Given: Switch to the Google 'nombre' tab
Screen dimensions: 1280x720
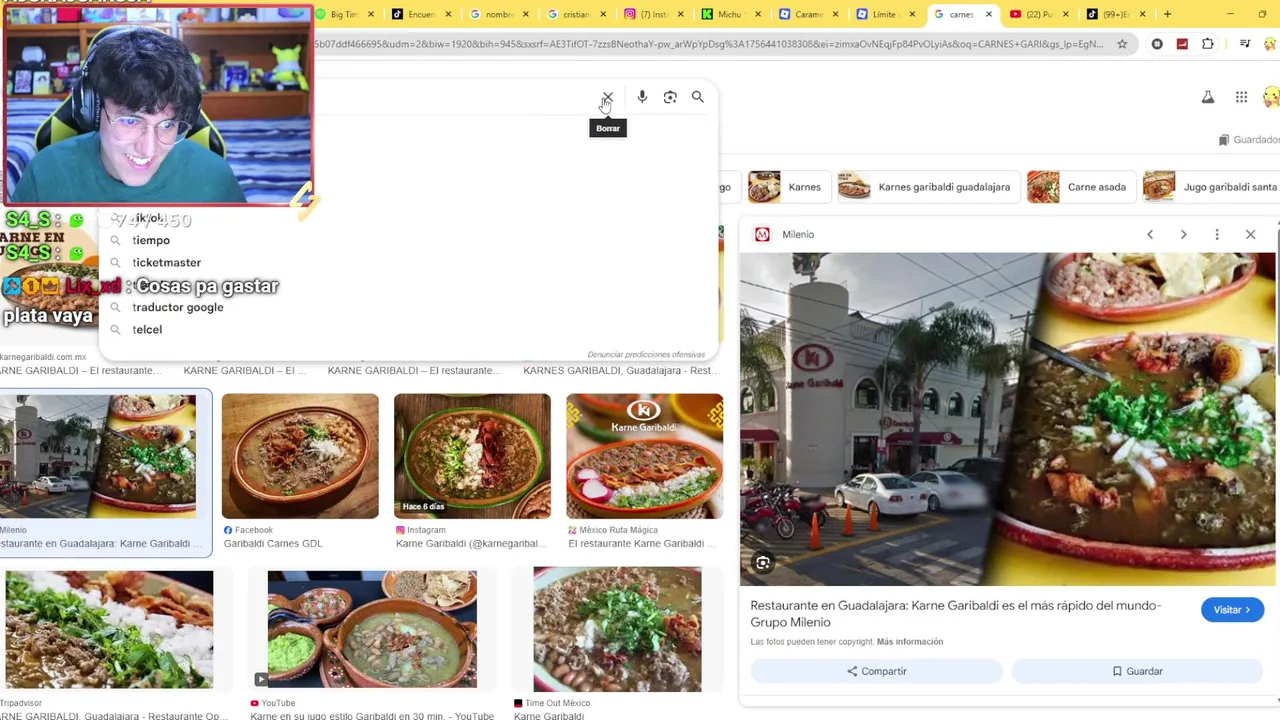Looking at the screenshot, I should tap(501, 14).
